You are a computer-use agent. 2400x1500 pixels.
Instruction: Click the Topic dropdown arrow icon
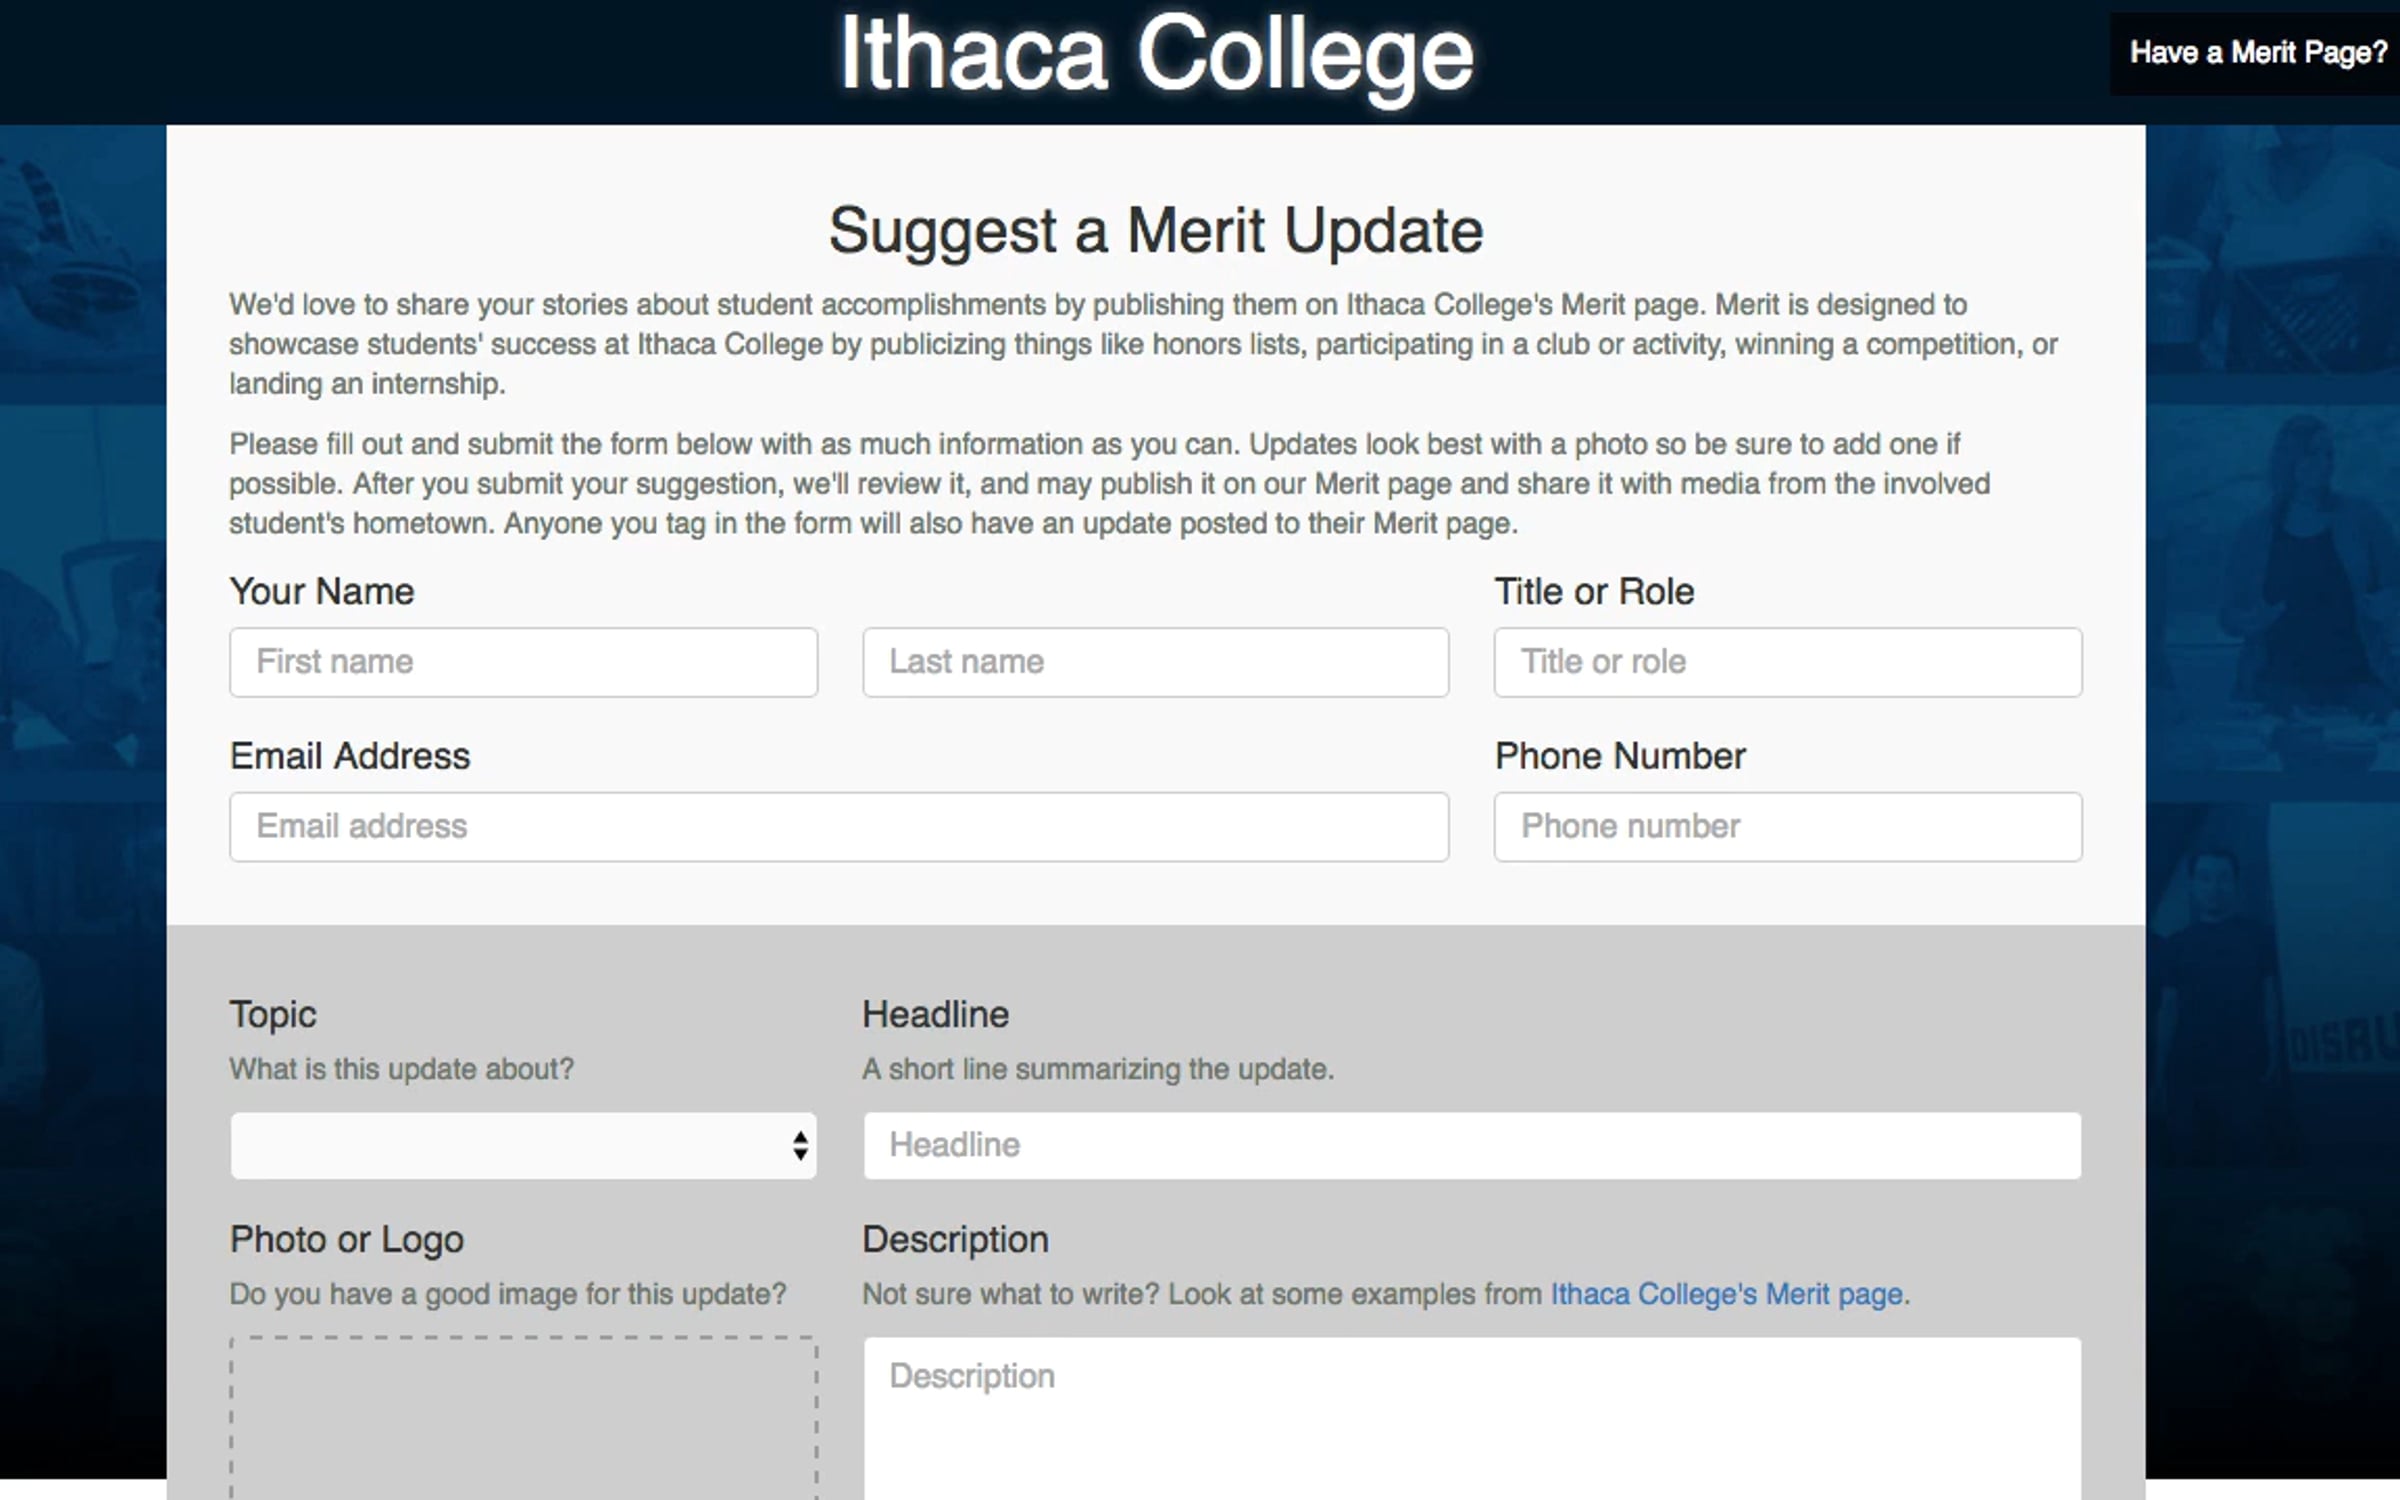800,1145
